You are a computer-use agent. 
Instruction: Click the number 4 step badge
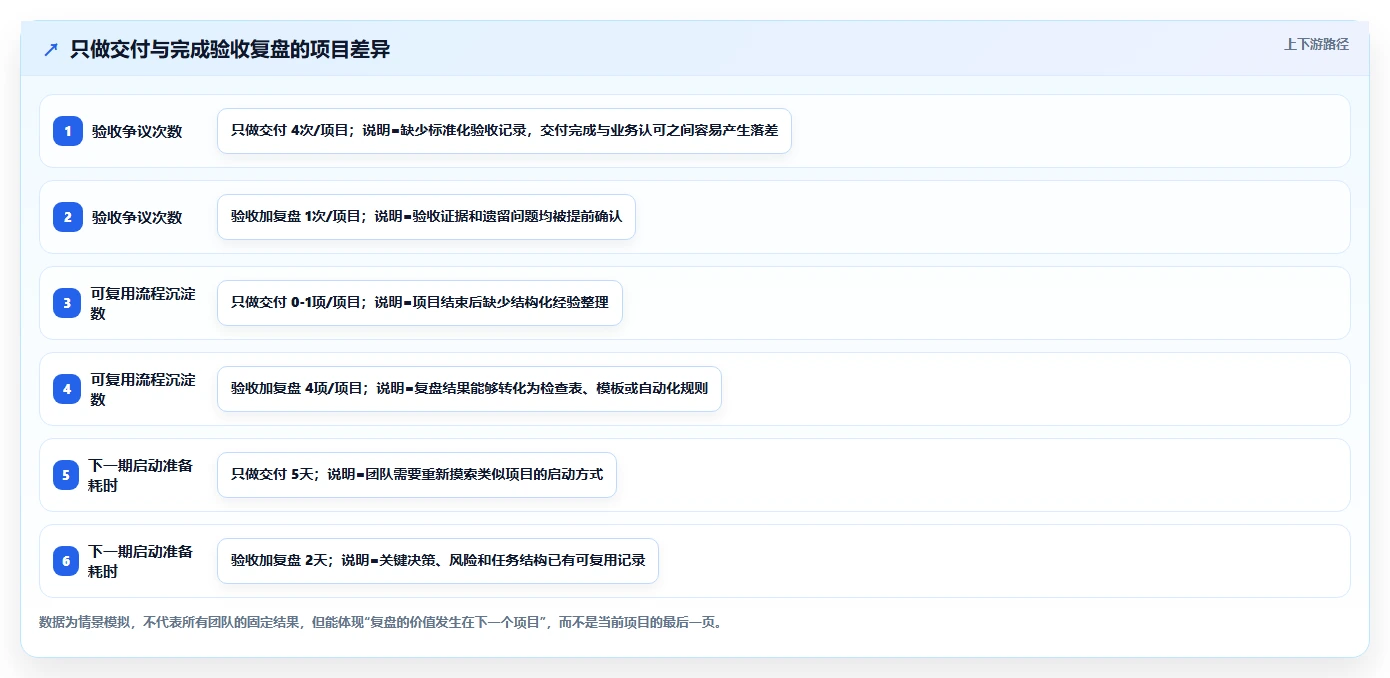coord(68,389)
